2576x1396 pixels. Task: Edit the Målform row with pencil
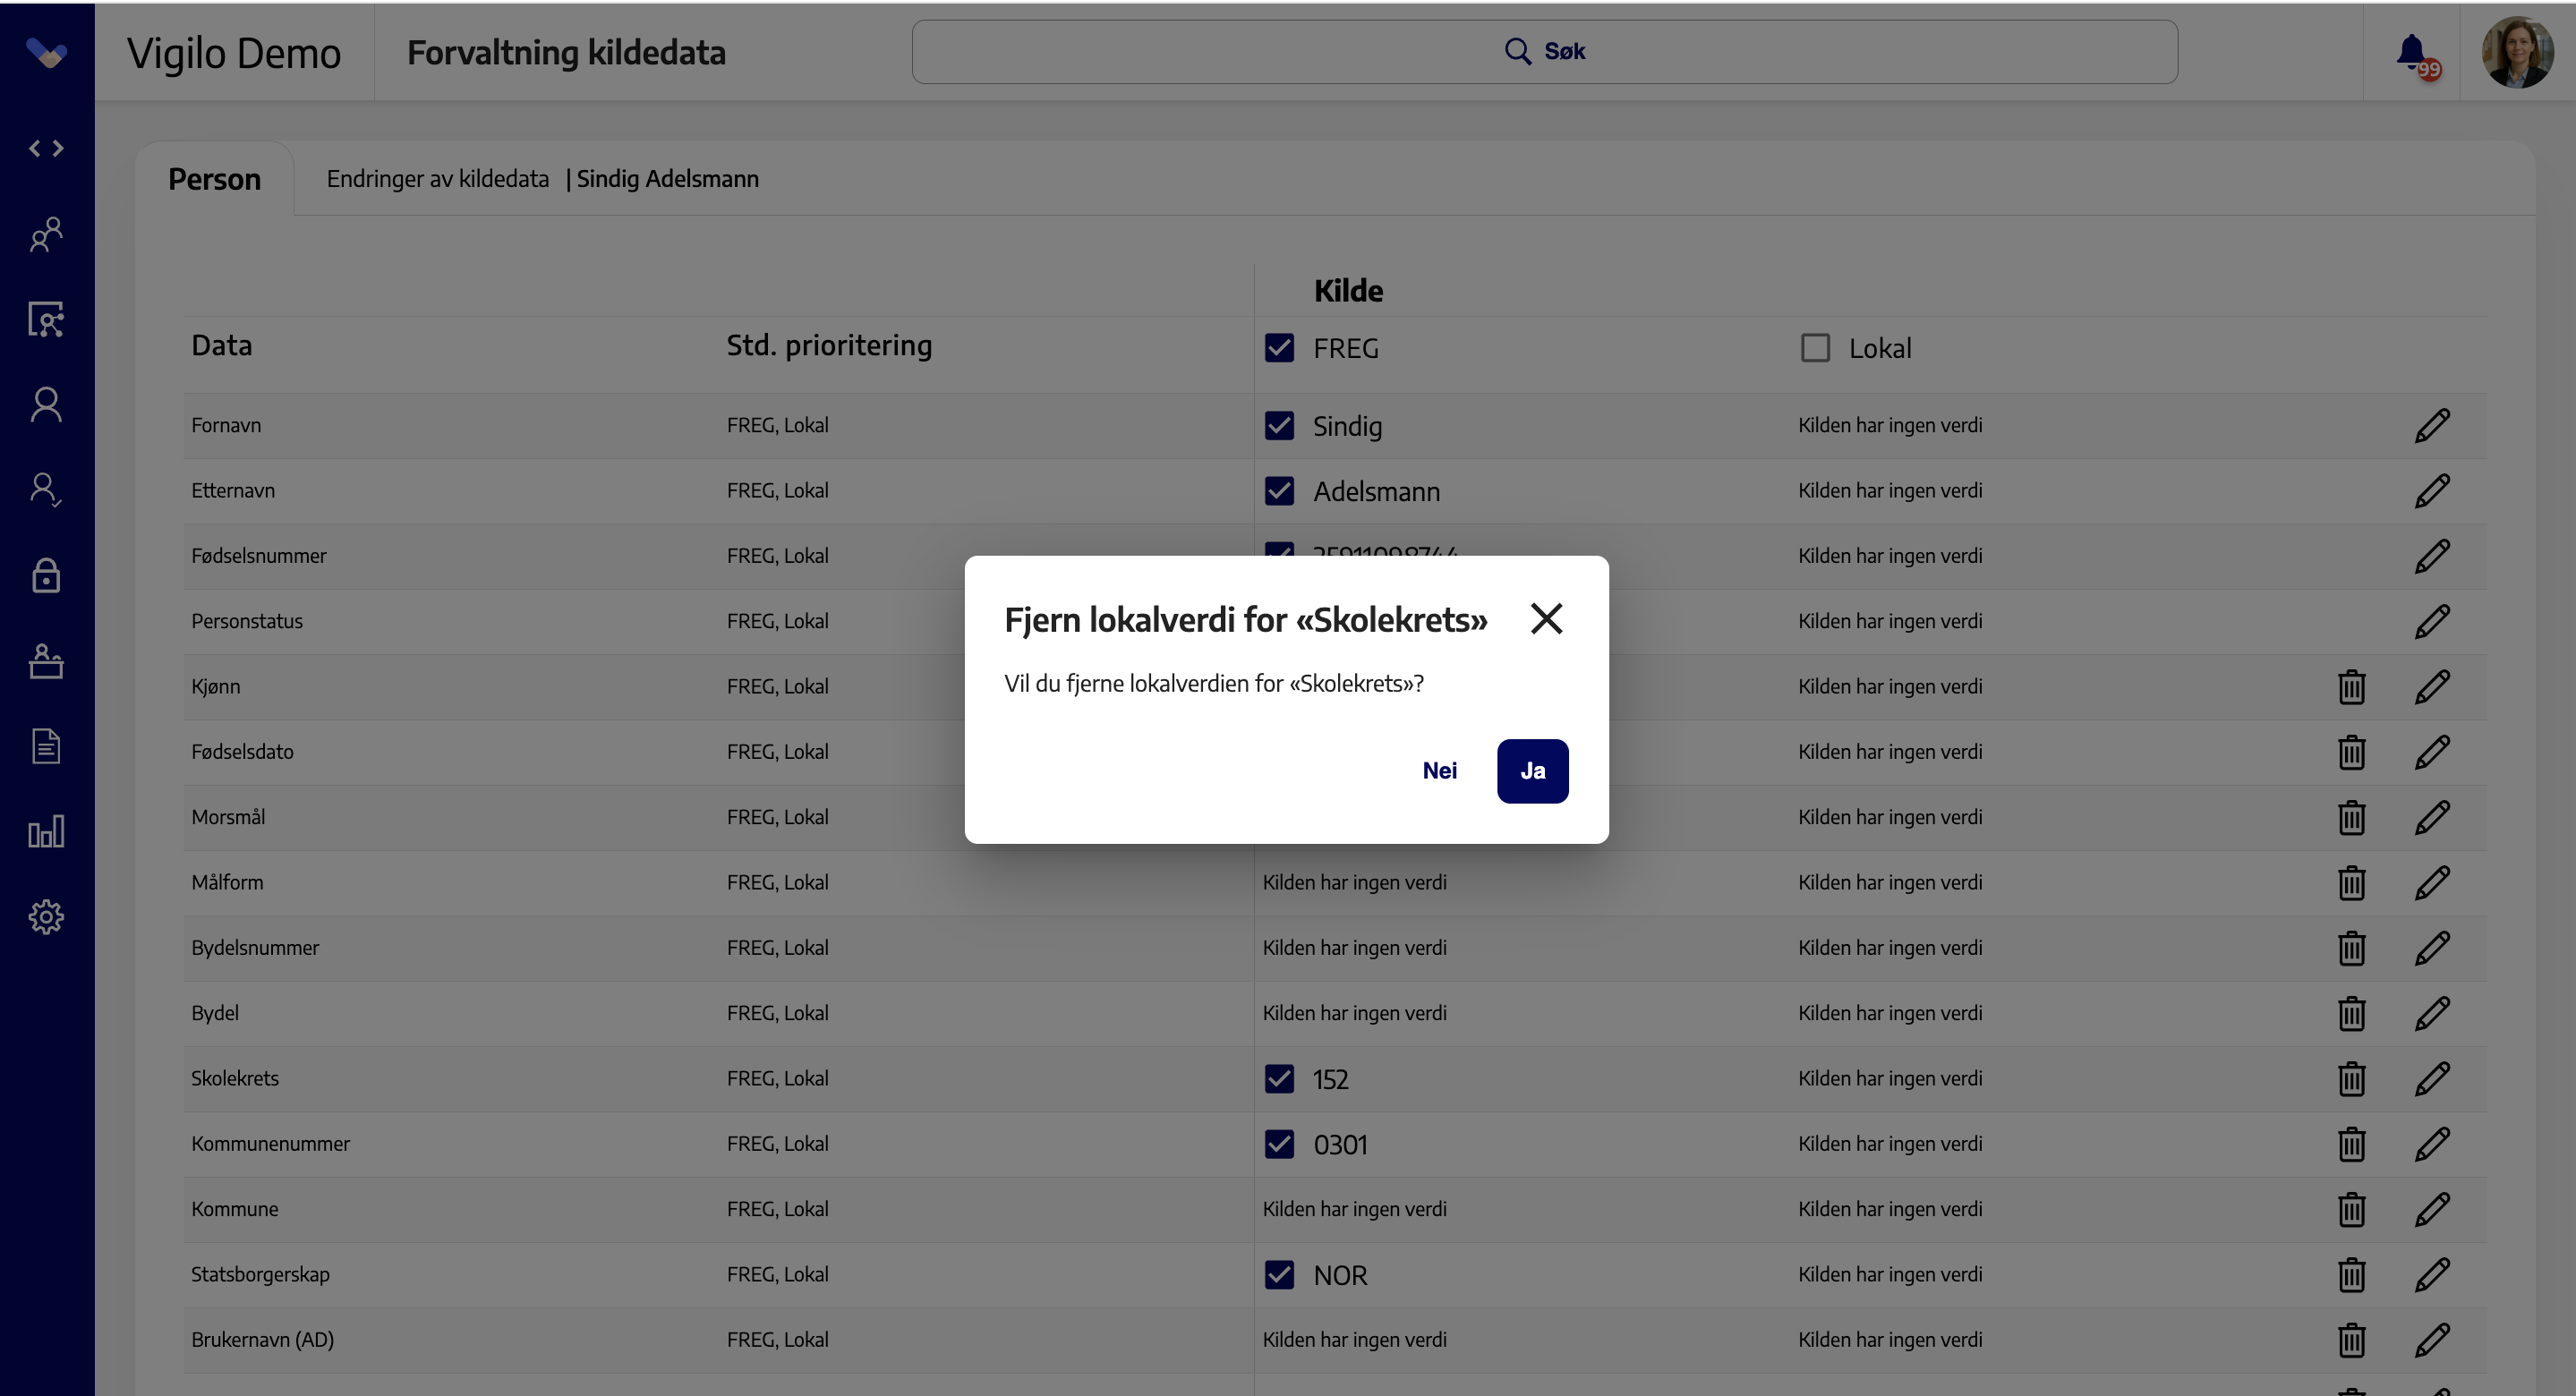[2432, 883]
